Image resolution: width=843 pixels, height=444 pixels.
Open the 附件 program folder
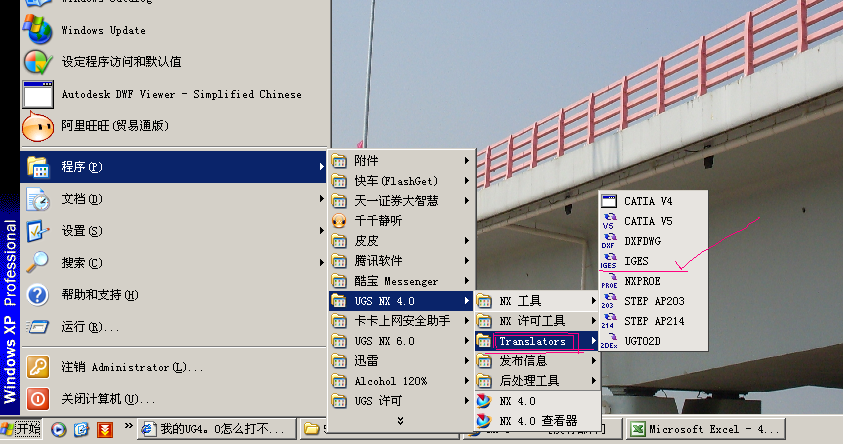[x=402, y=161]
